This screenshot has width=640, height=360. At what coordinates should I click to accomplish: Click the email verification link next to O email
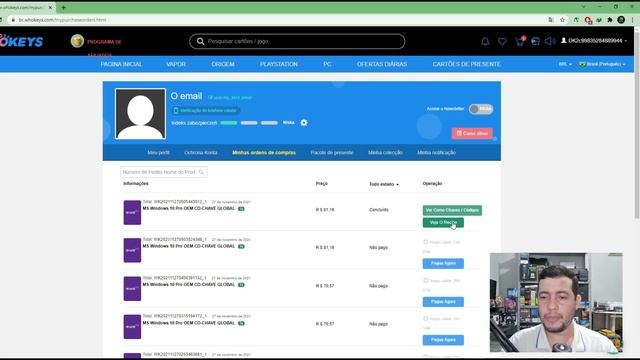click(x=230, y=98)
